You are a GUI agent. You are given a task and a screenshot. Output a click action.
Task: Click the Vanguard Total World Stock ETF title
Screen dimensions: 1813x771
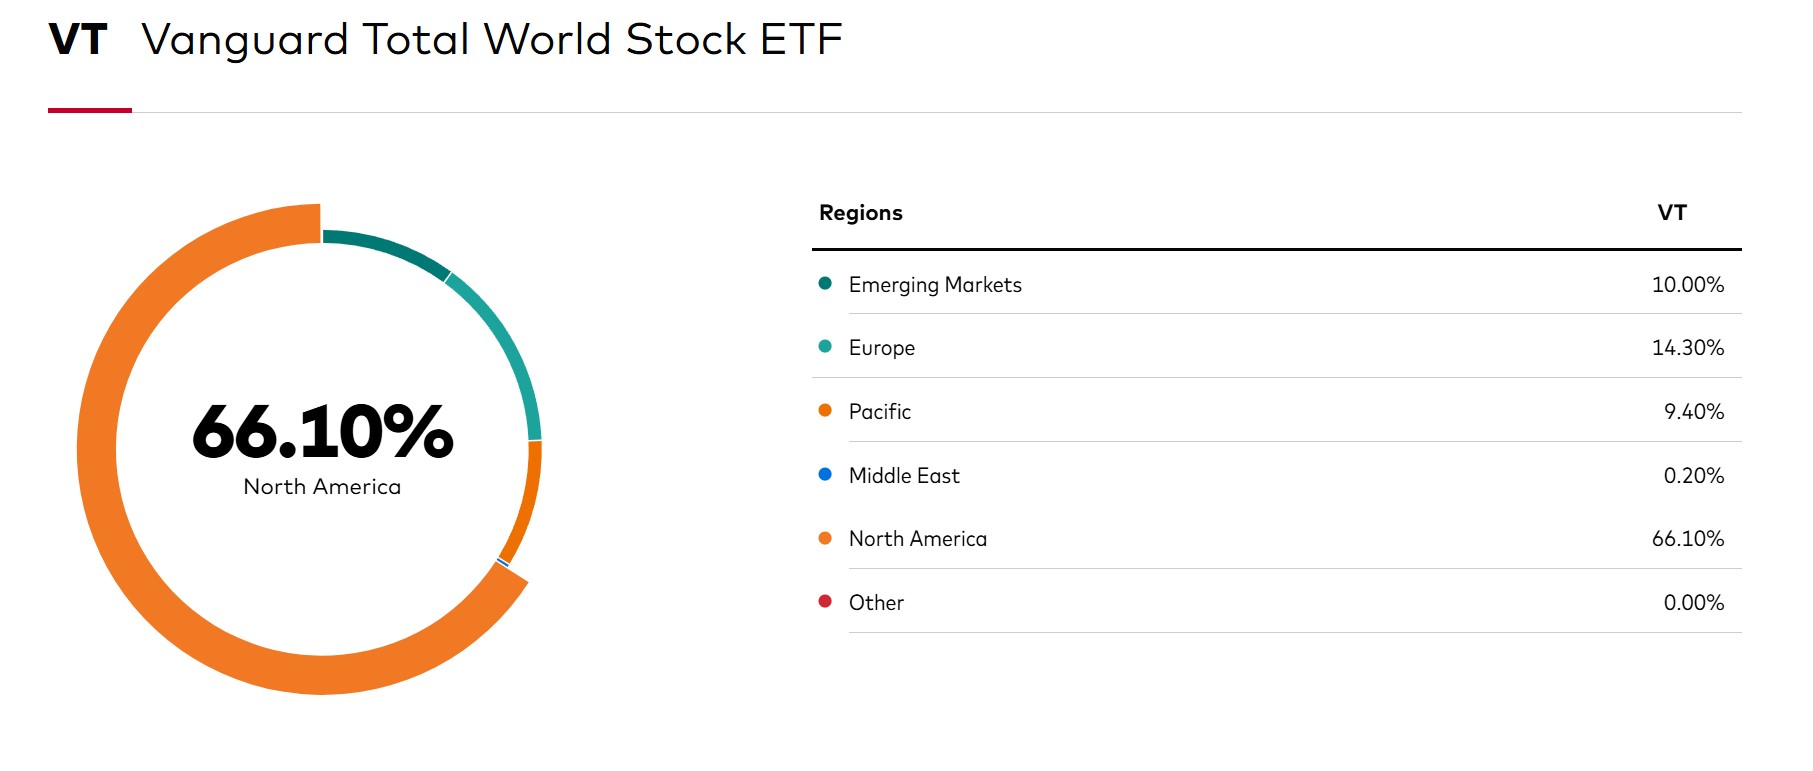point(492,40)
